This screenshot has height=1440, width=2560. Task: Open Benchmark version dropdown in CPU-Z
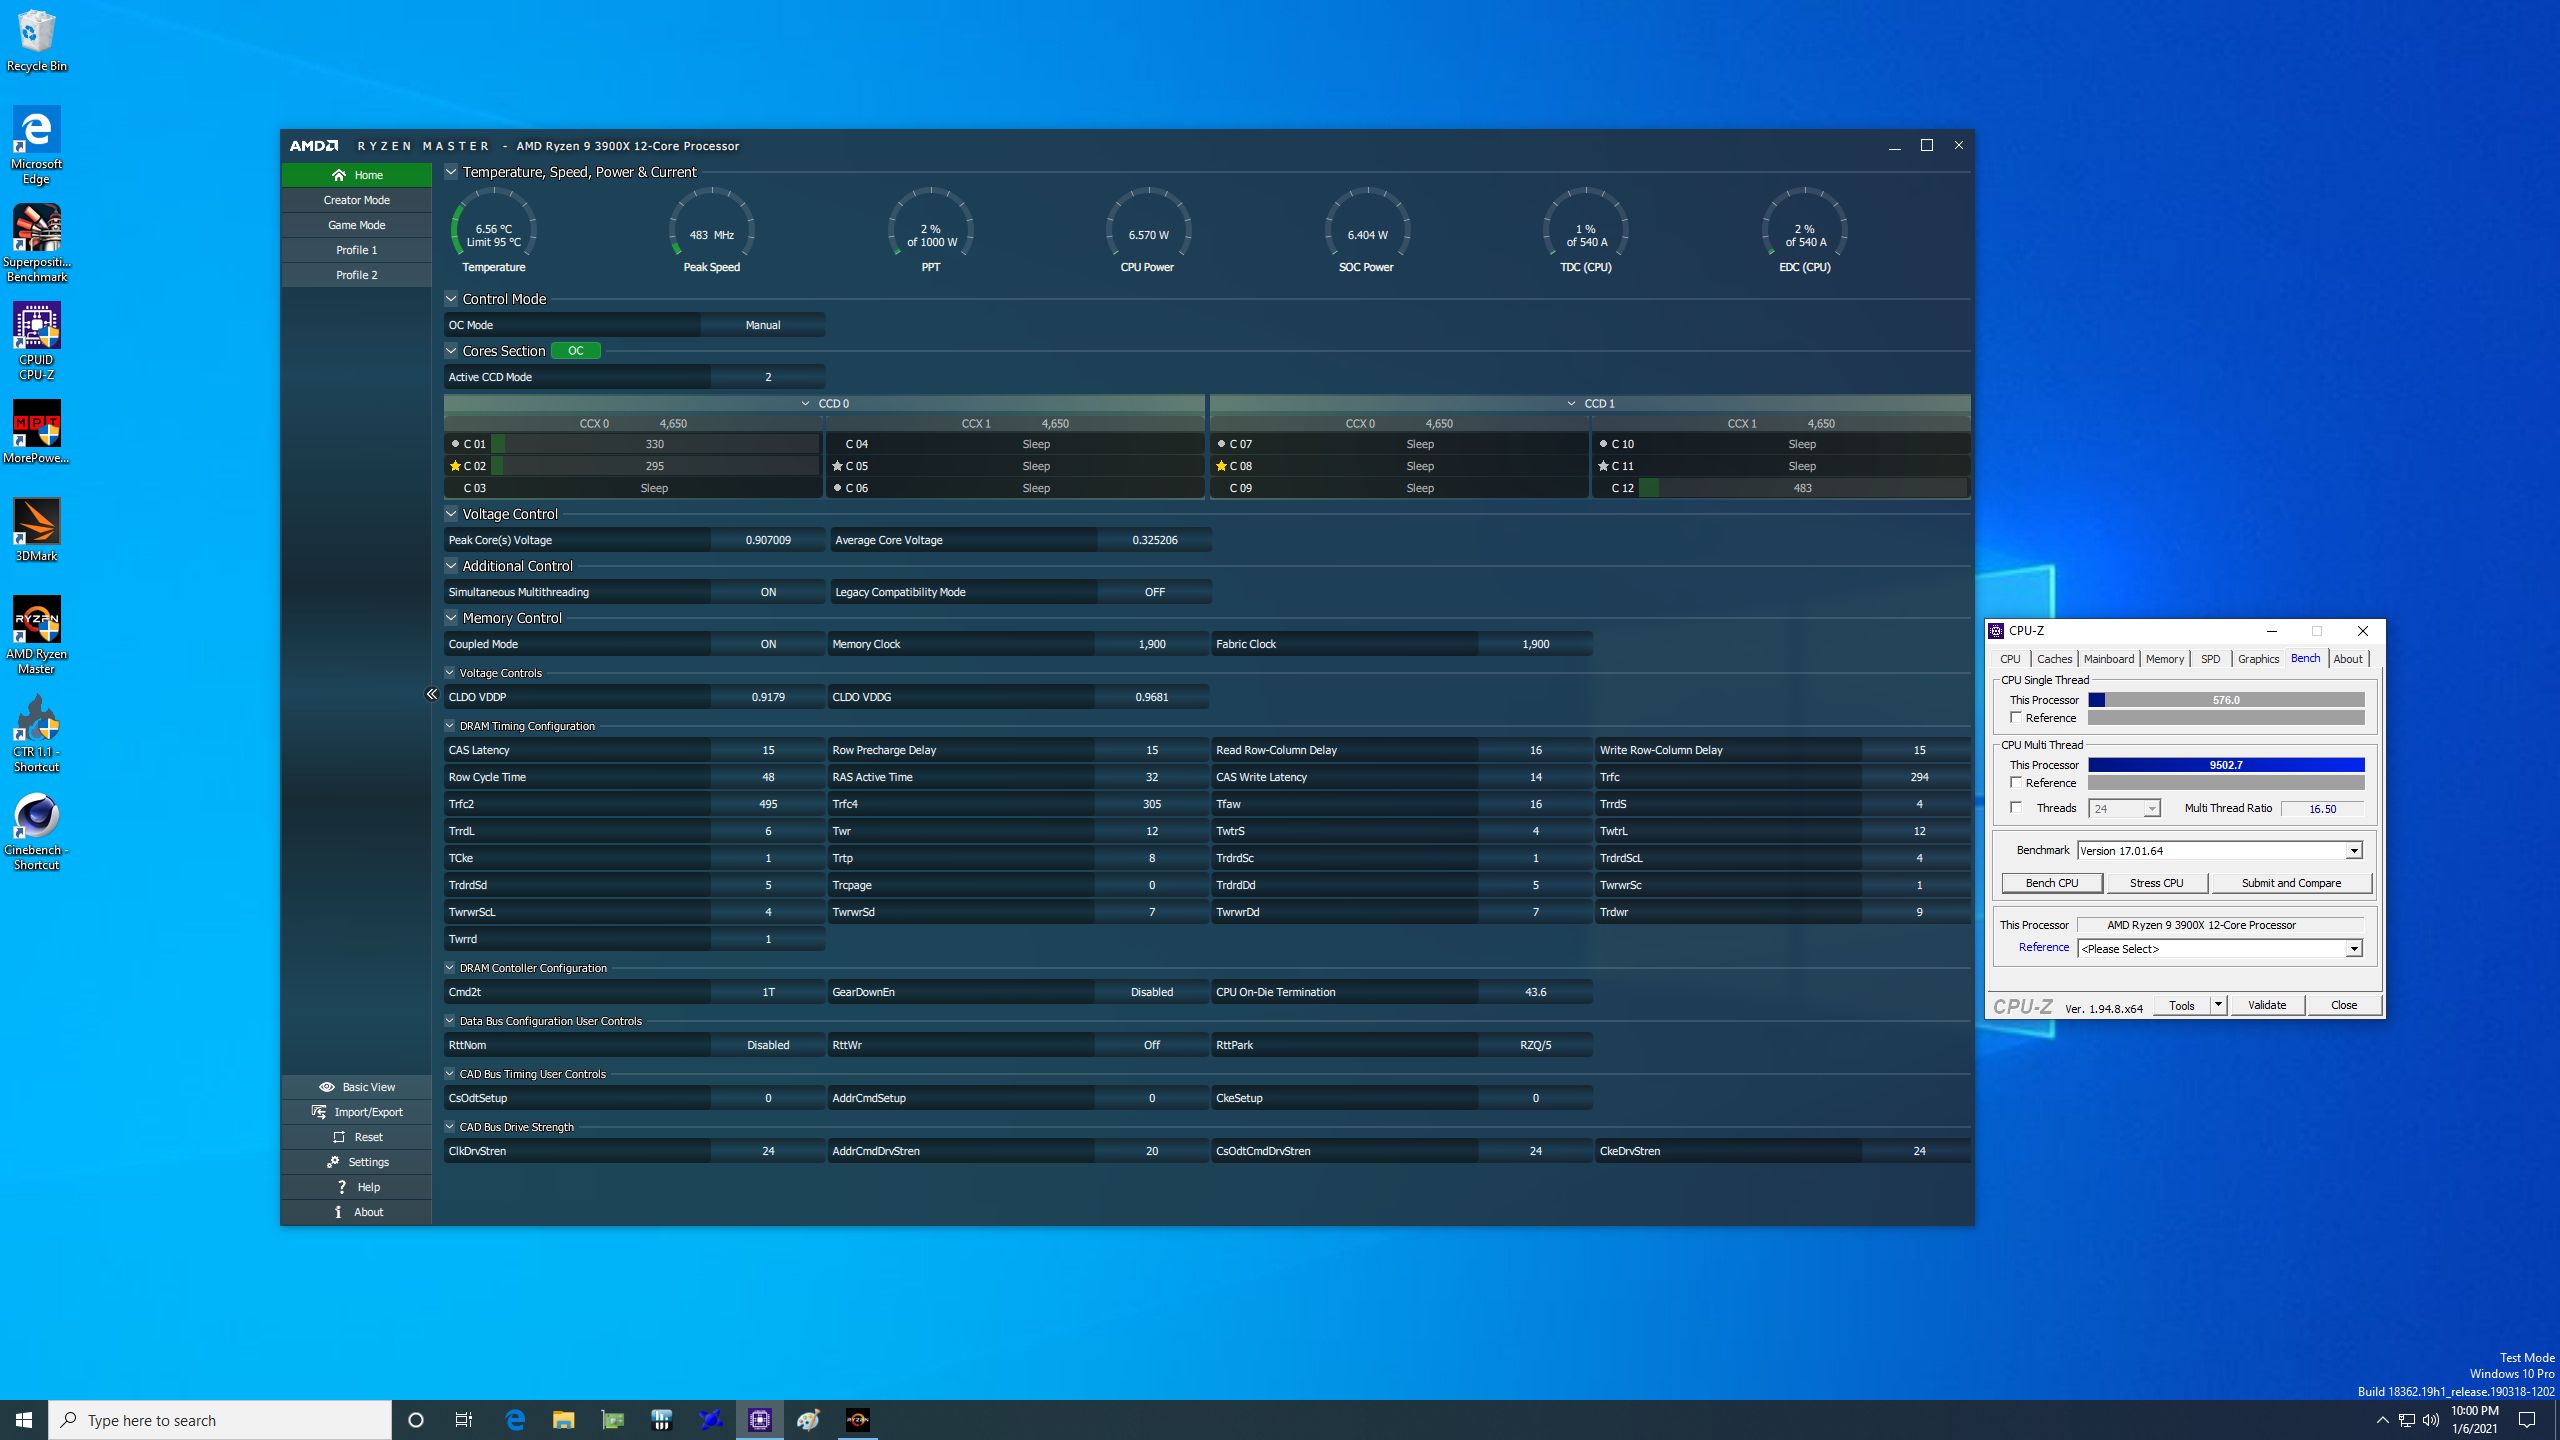click(2354, 851)
